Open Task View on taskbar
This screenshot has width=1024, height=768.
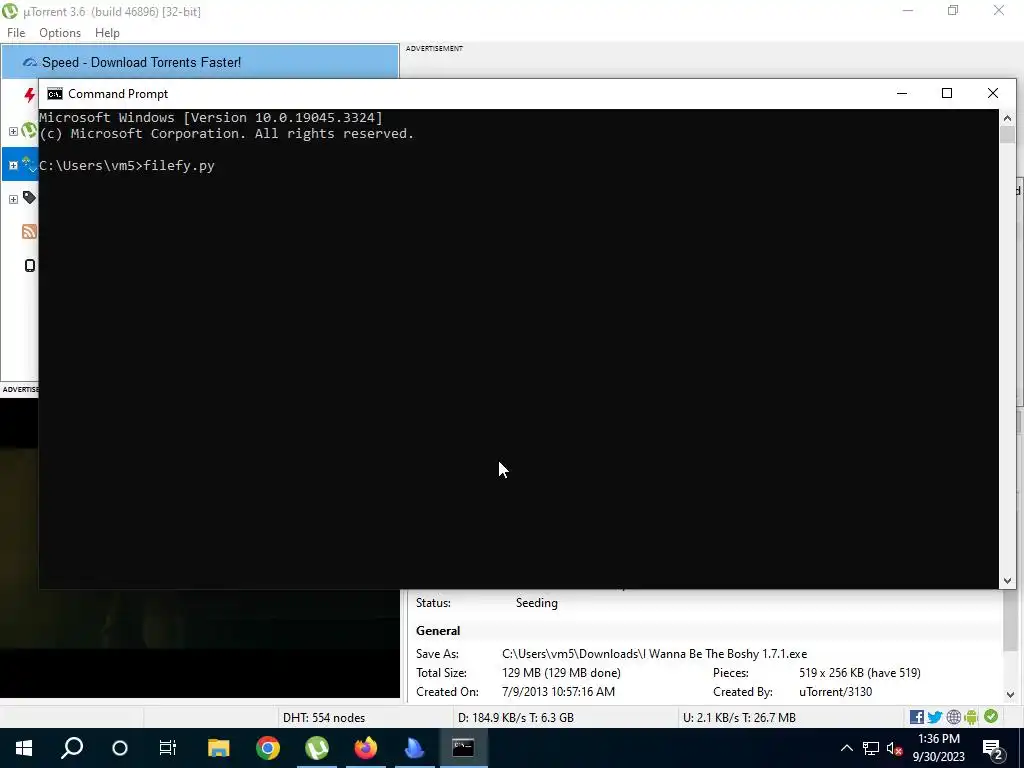168,748
